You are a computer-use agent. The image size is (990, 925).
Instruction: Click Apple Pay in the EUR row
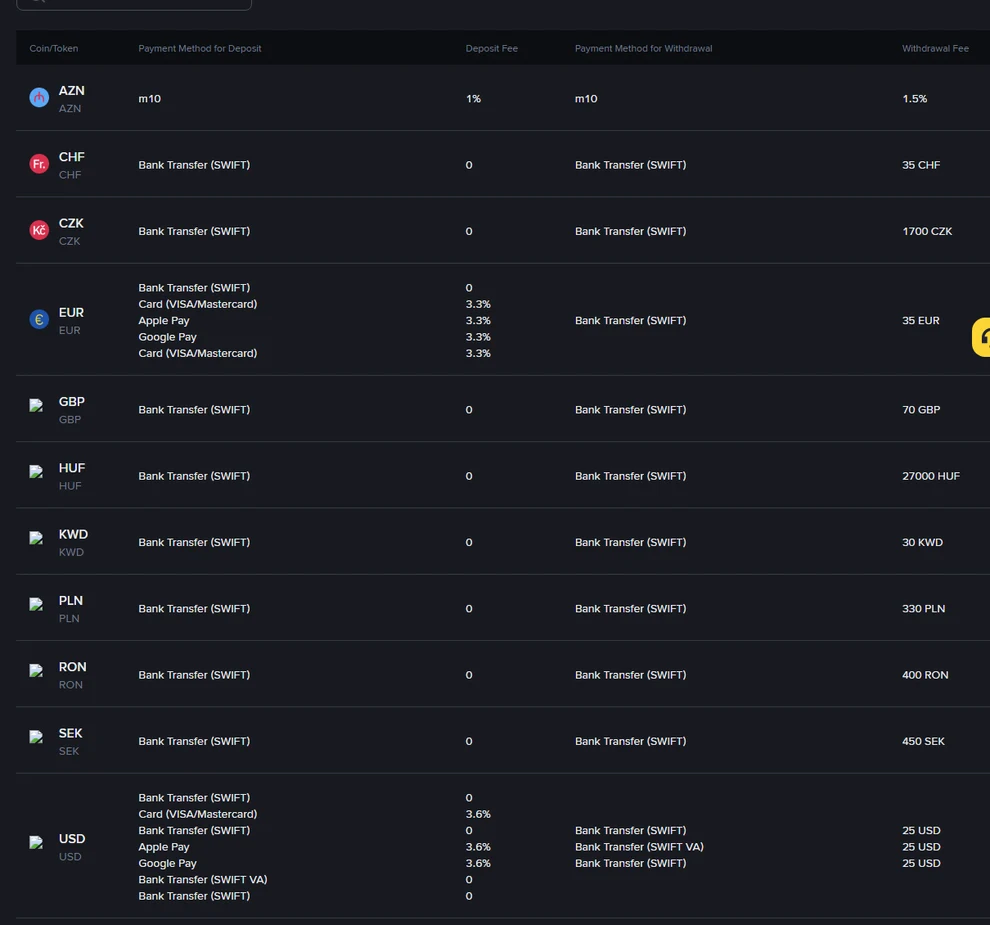tap(164, 321)
